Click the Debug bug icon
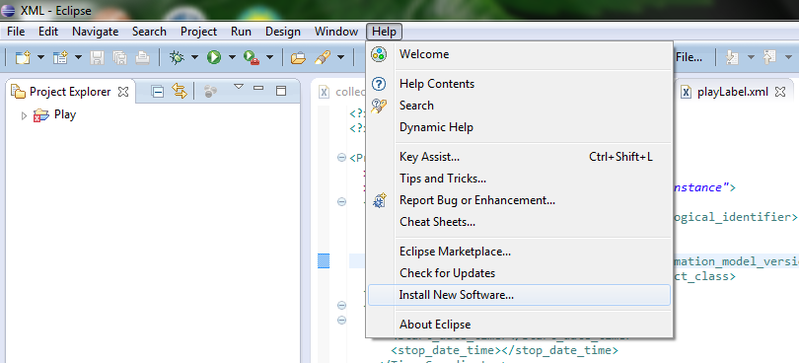Screen dimensions: 799x363 [x=177, y=58]
